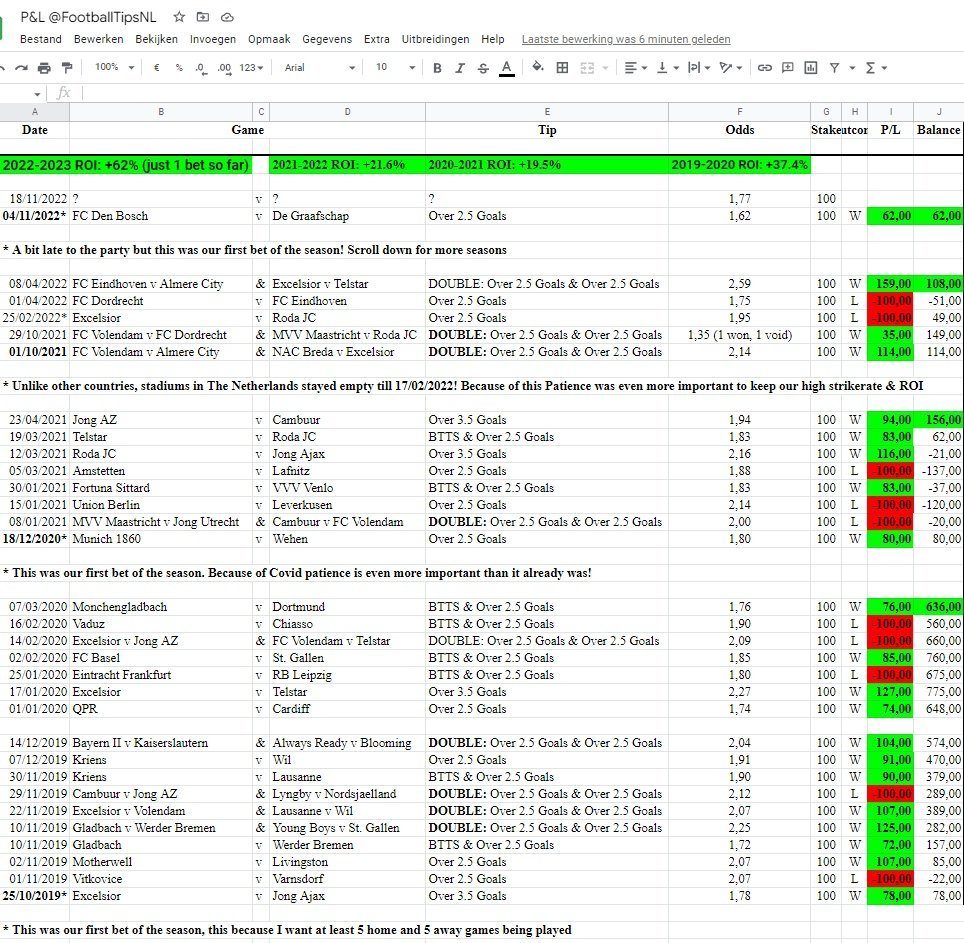Select column B header
964x943 pixels.
coord(161,112)
